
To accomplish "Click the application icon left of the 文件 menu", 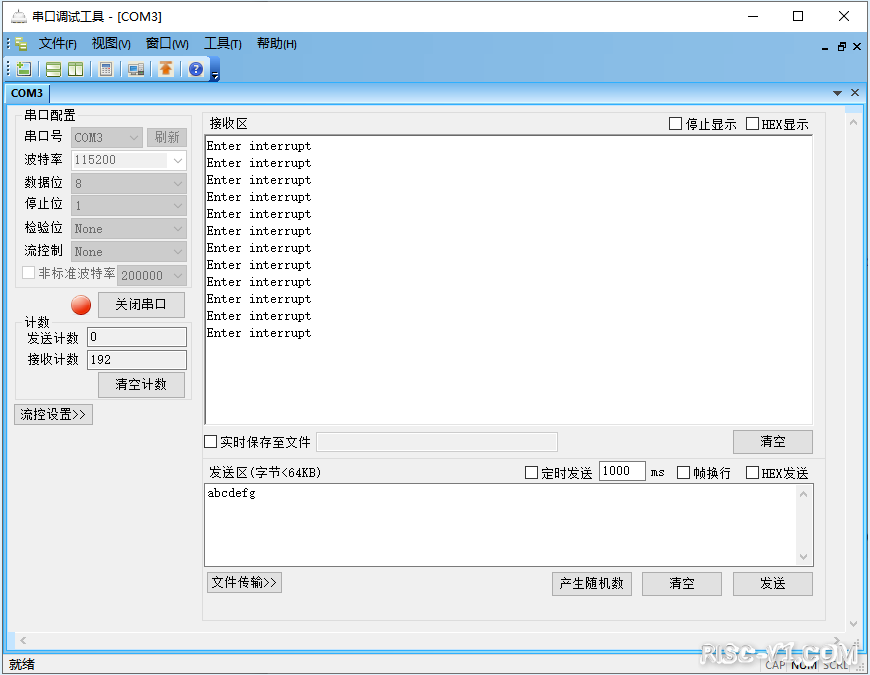I will coord(21,44).
